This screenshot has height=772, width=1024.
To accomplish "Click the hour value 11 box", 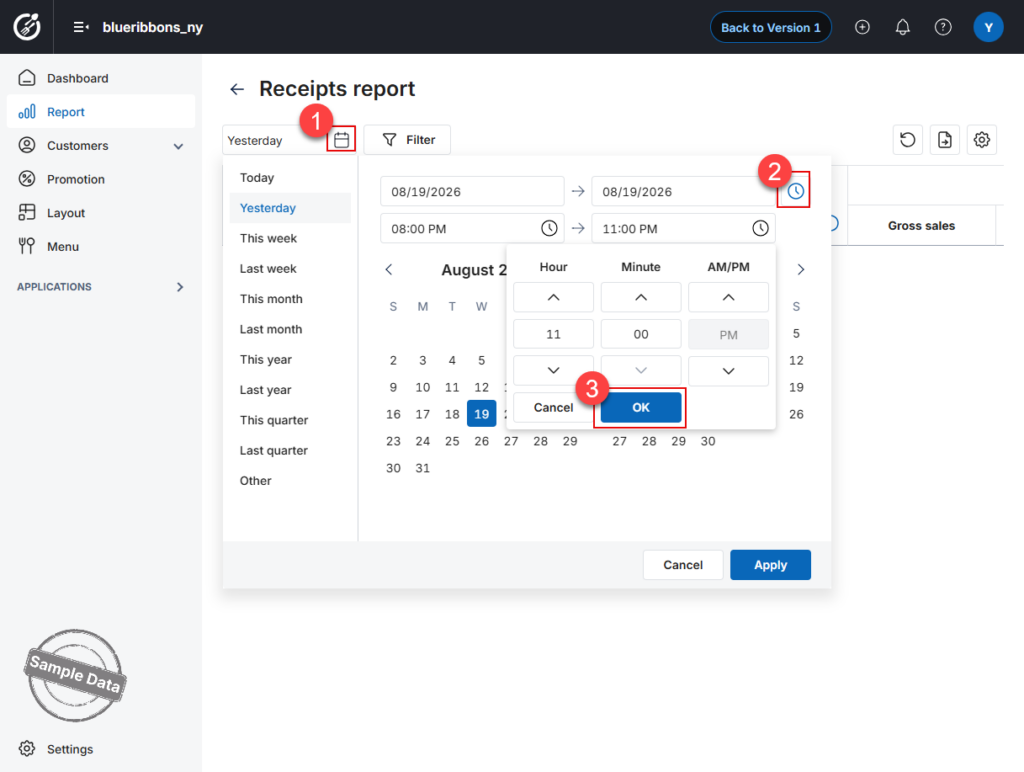I will pyautogui.click(x=553, y=334).
